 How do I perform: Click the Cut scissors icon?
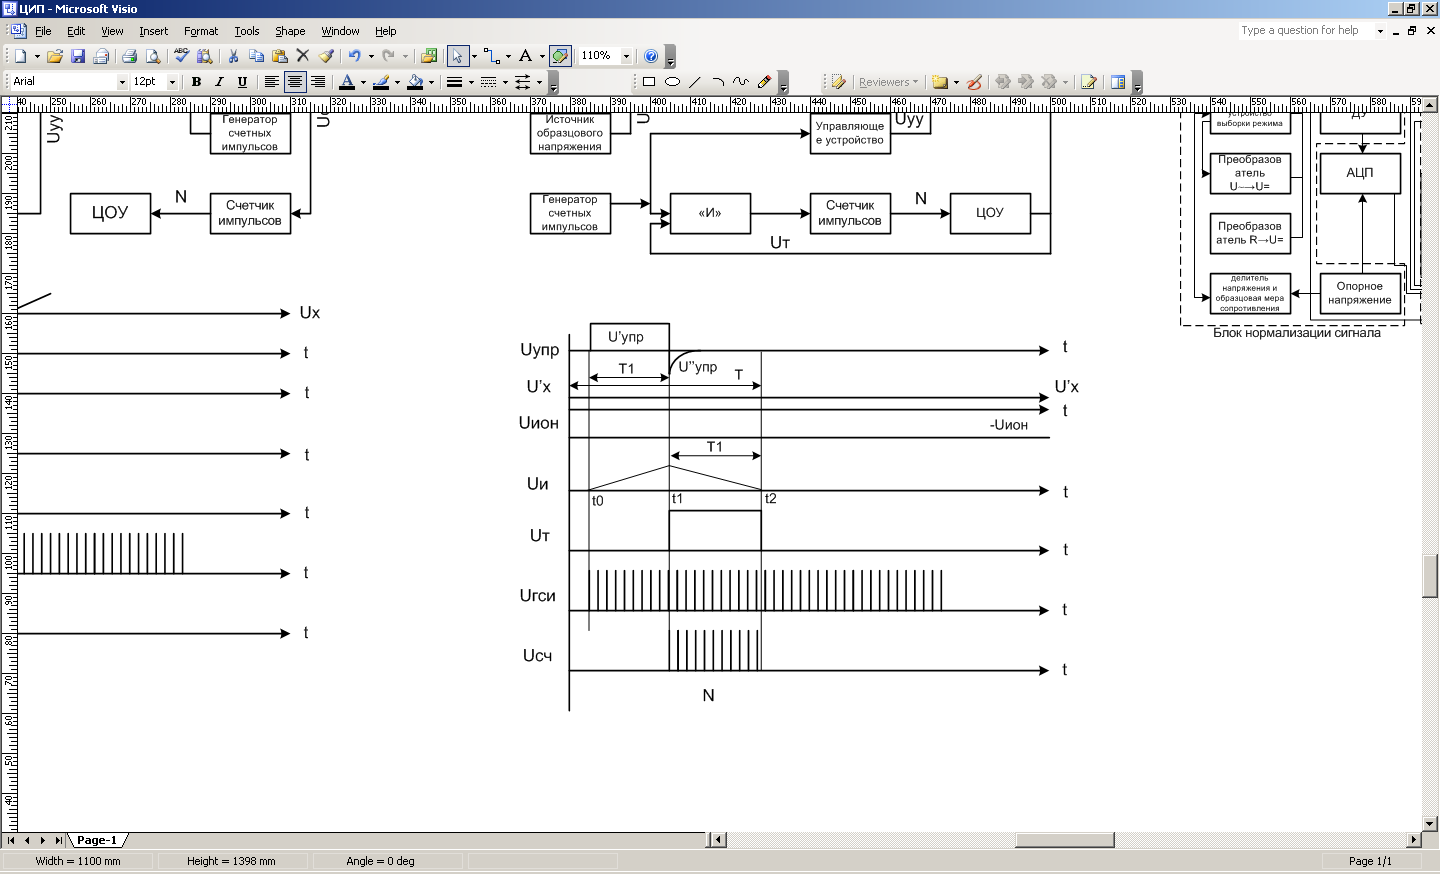coord(233,56)
